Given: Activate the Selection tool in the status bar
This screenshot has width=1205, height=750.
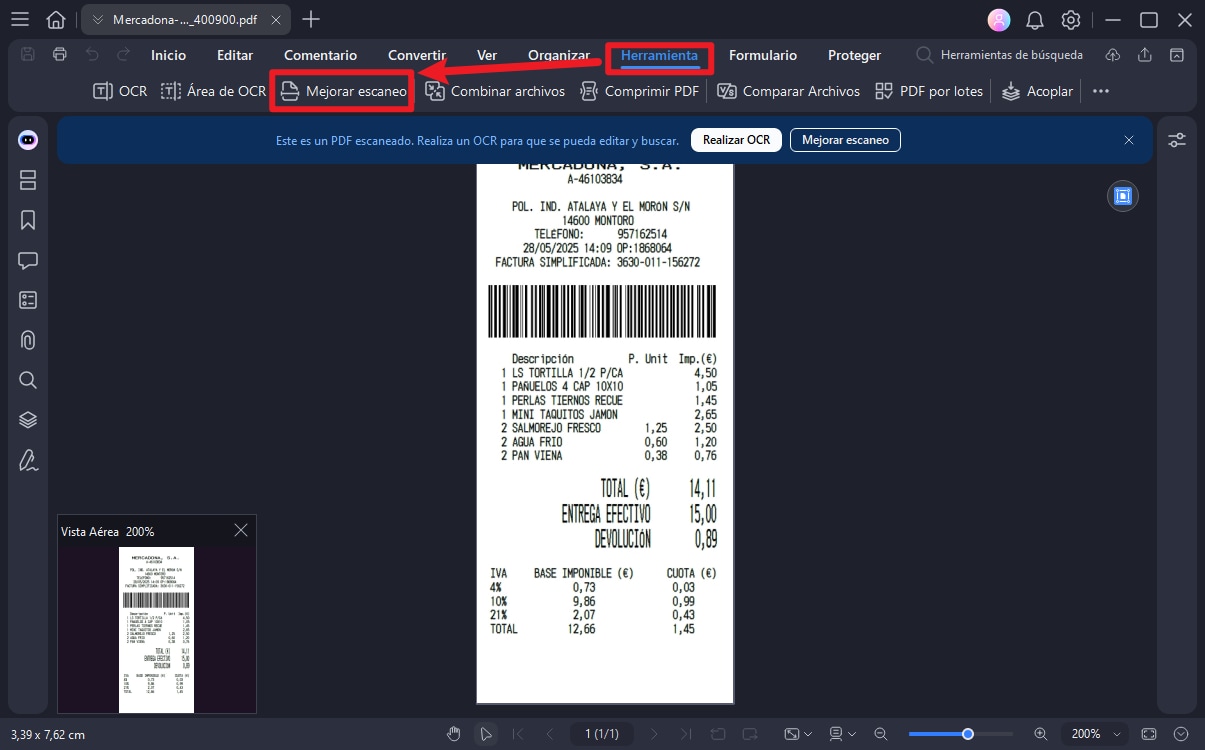Looking at the screenshot, I should coord(487,733).
